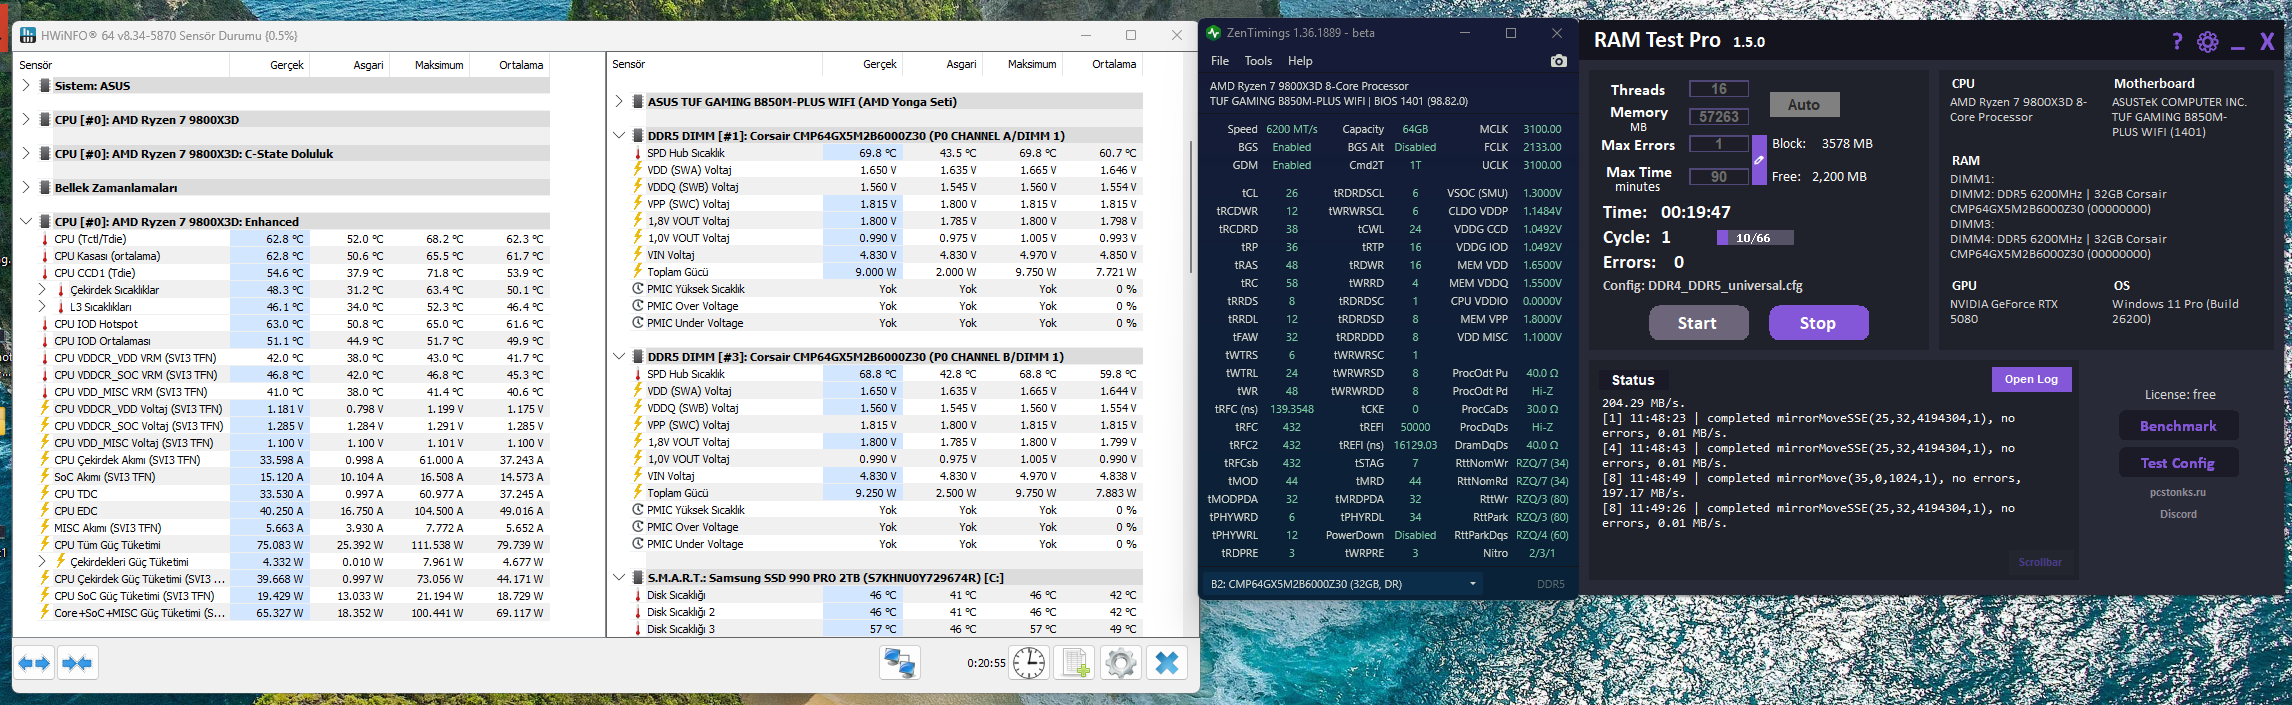Open the remote network computers icon in HWiNFO
2292x705 pixels.
pos(899,663)
